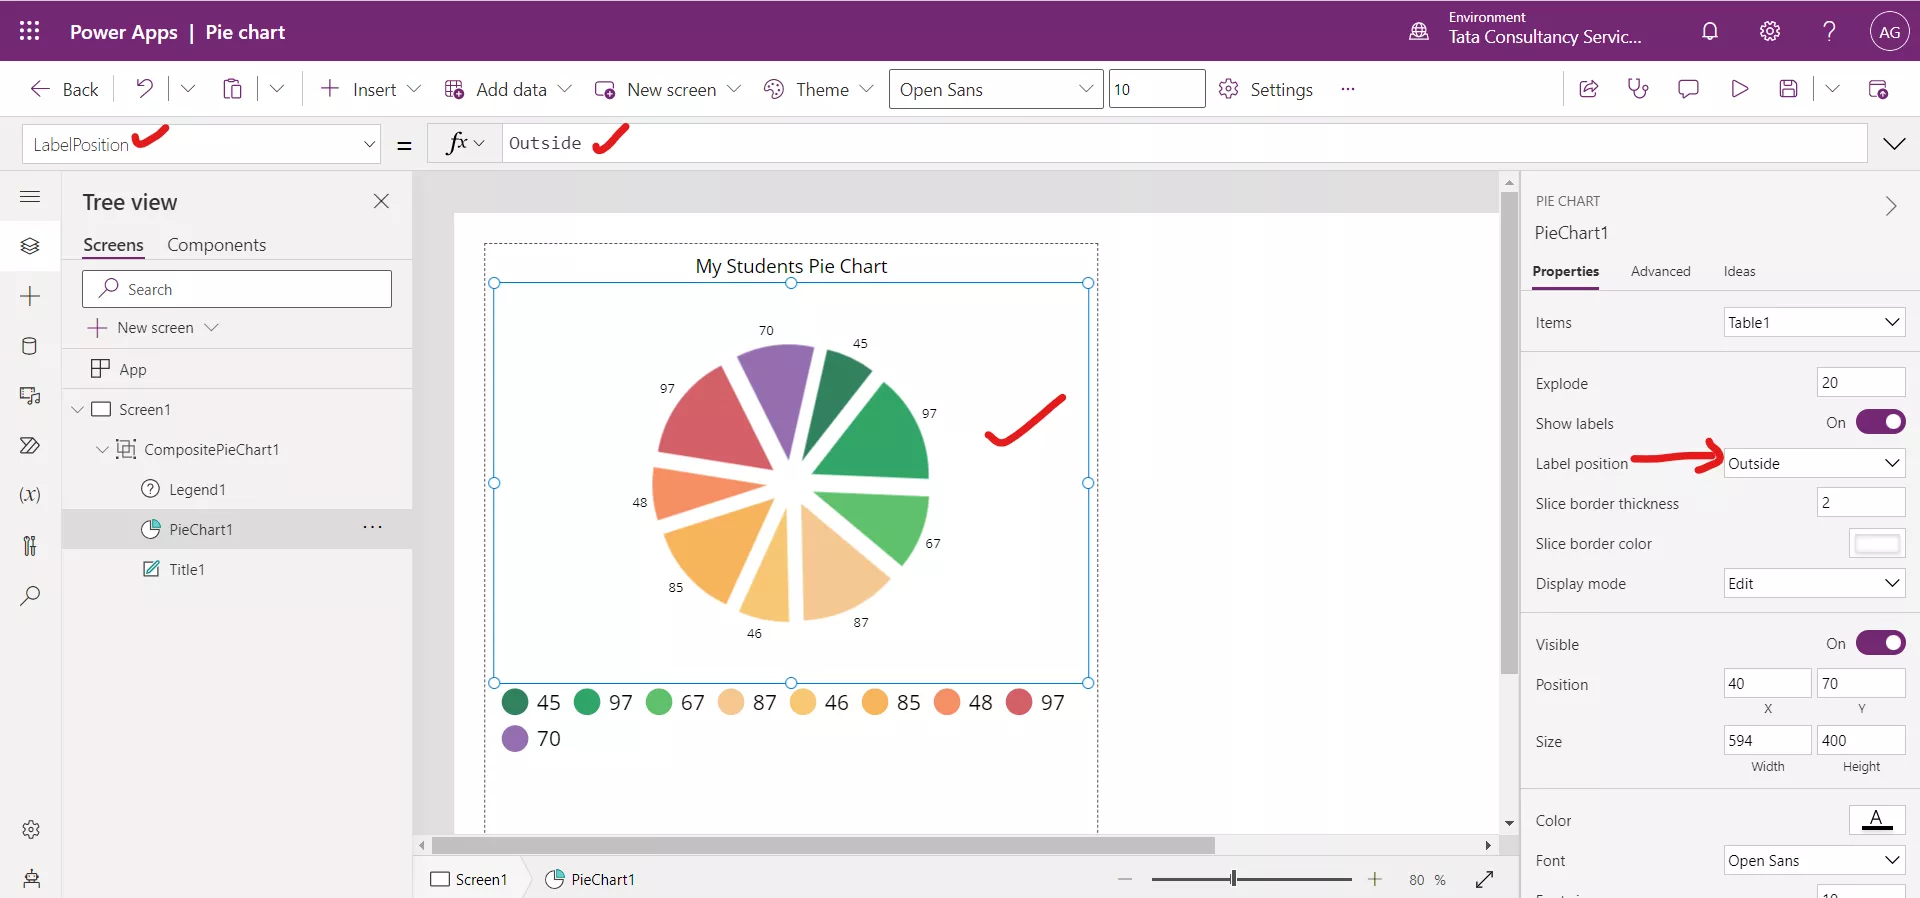The width and height of the screenshot is (1920, 898).
Task: Open the fx function dropdown
Action: click(465, 143)
